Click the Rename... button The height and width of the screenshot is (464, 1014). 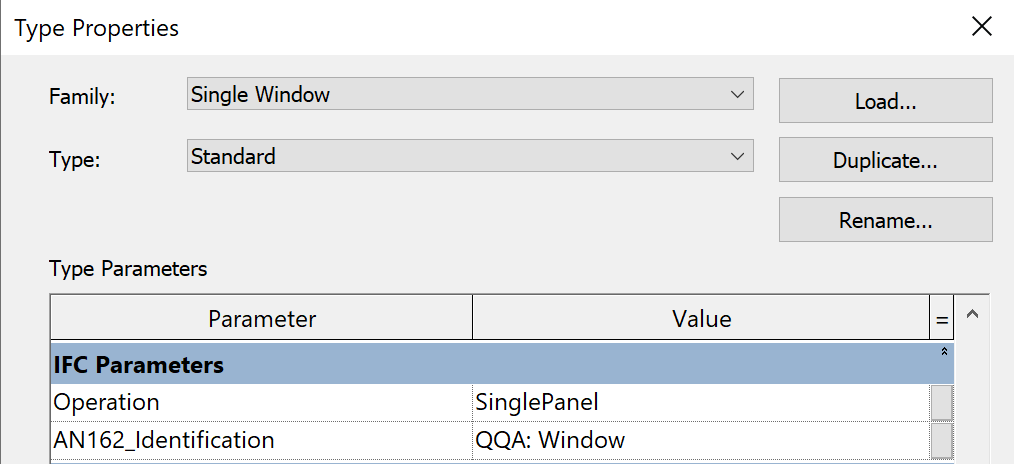(x=885, y=220)
